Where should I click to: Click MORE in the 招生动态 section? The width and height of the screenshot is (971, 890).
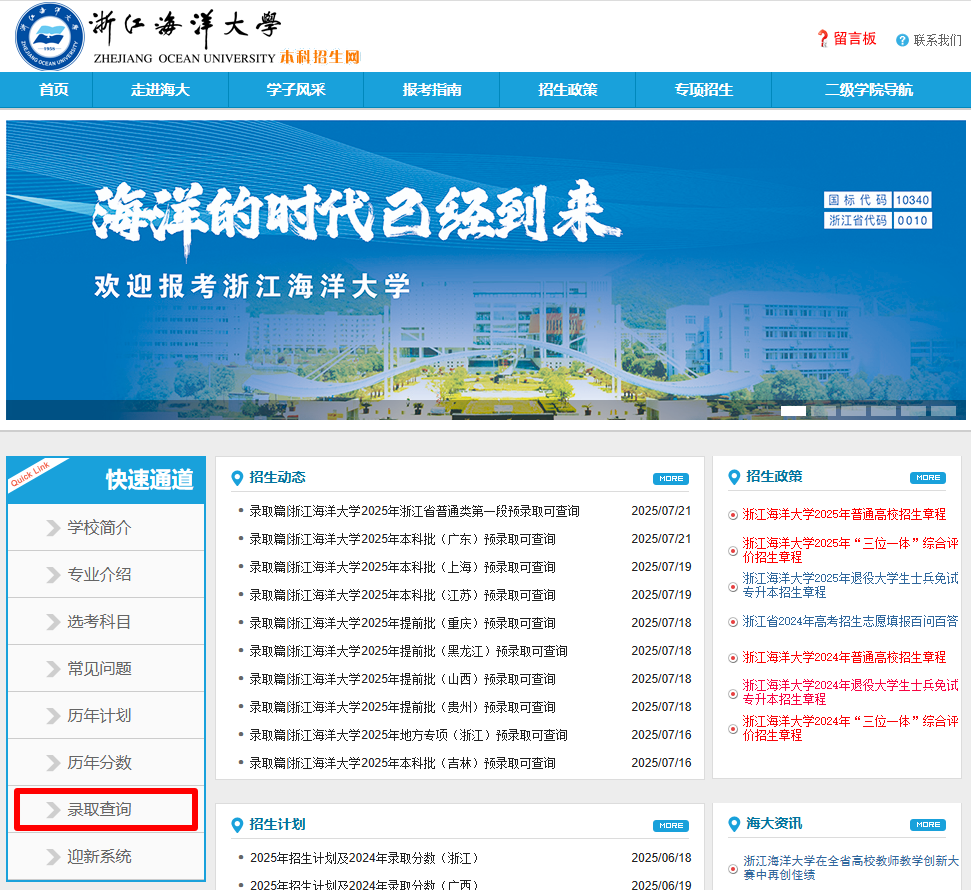(x=671, y=479)
